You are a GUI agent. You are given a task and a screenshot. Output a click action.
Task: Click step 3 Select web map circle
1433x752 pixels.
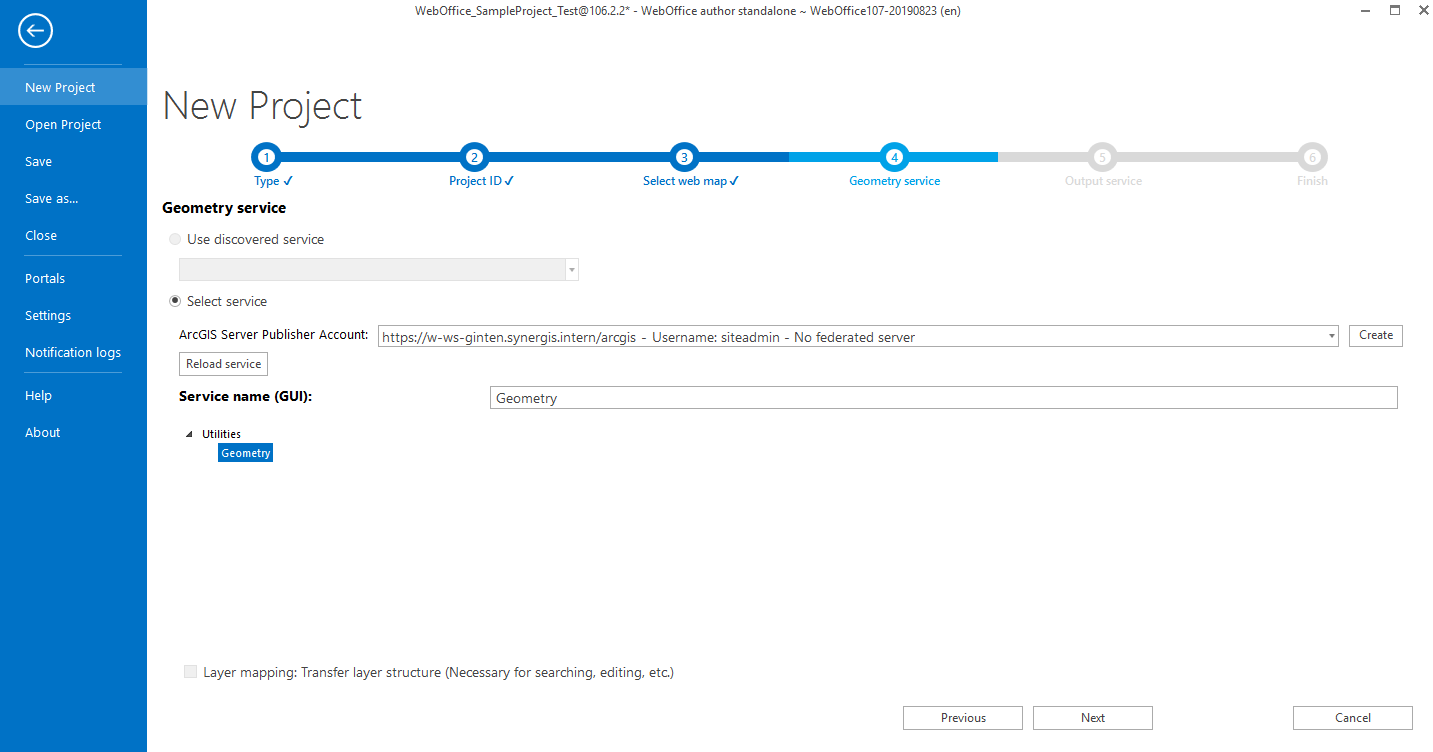684,157
